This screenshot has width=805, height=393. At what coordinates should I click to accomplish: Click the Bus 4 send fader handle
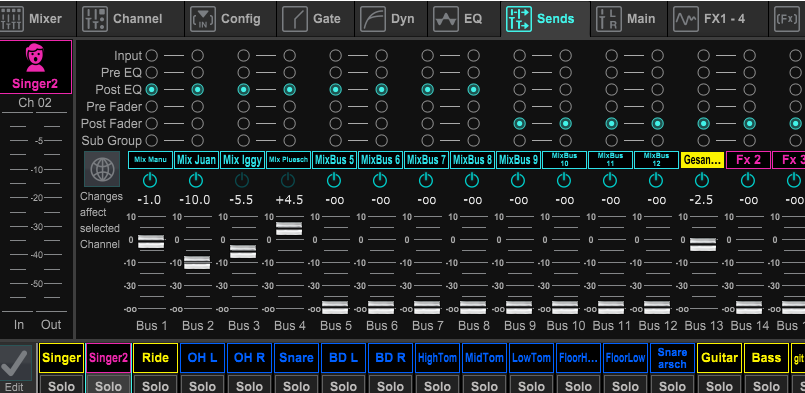pyautogui.click(x=289, y=228)
